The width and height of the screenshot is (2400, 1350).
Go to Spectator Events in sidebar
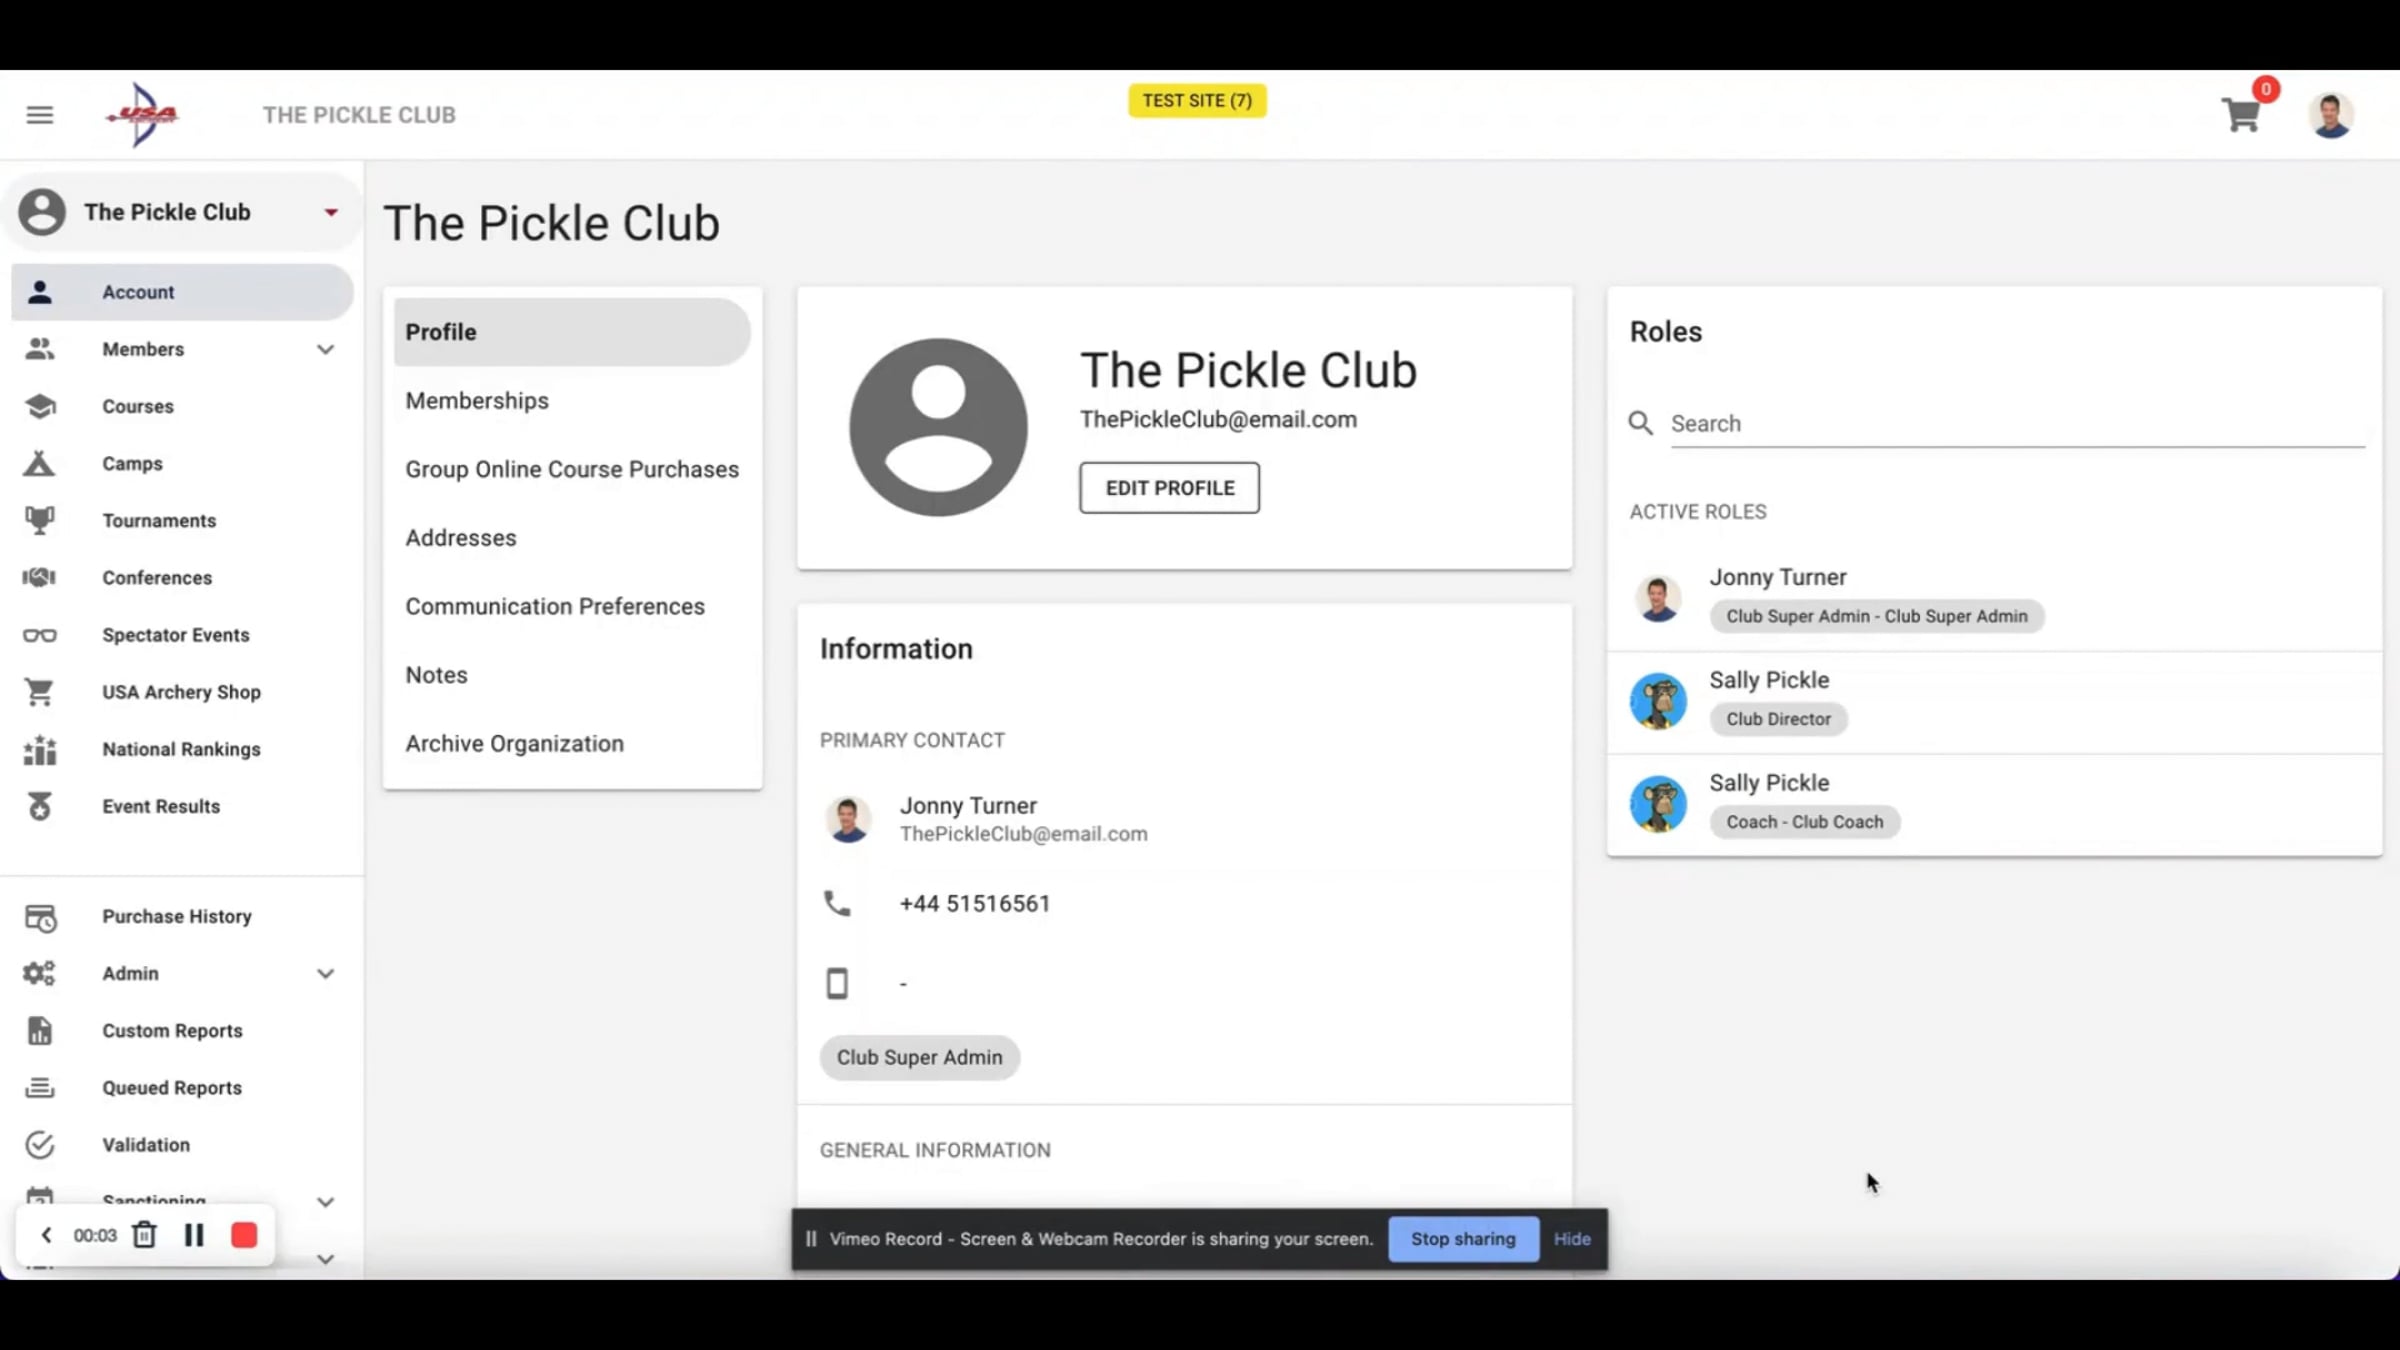click(x=175, y=635)
